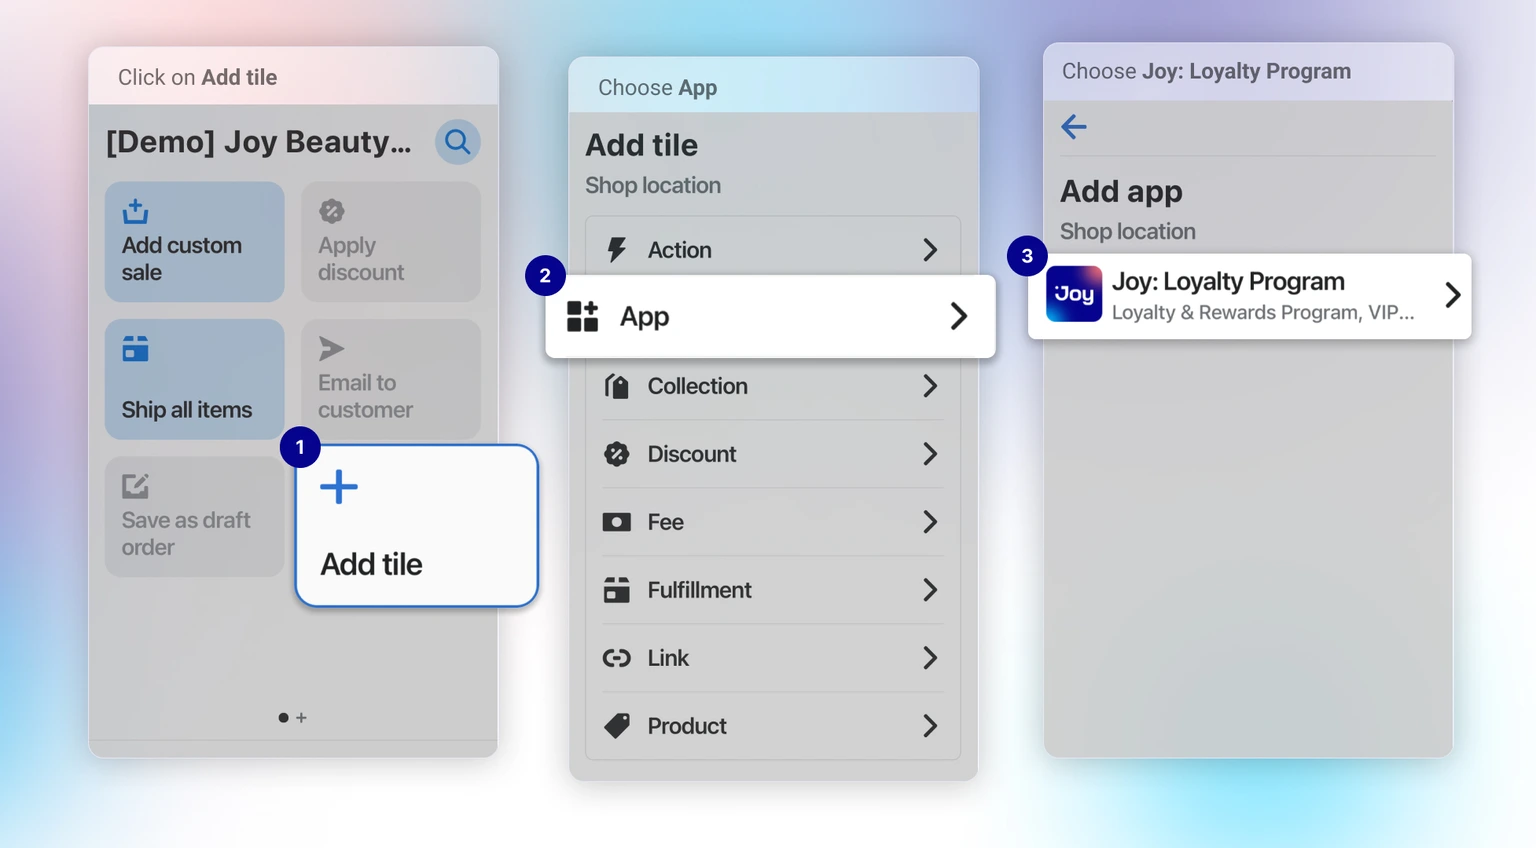Screen dimensions: 1536x848
Task: Click the page indicator dot
Action: (x=283, y=717)
